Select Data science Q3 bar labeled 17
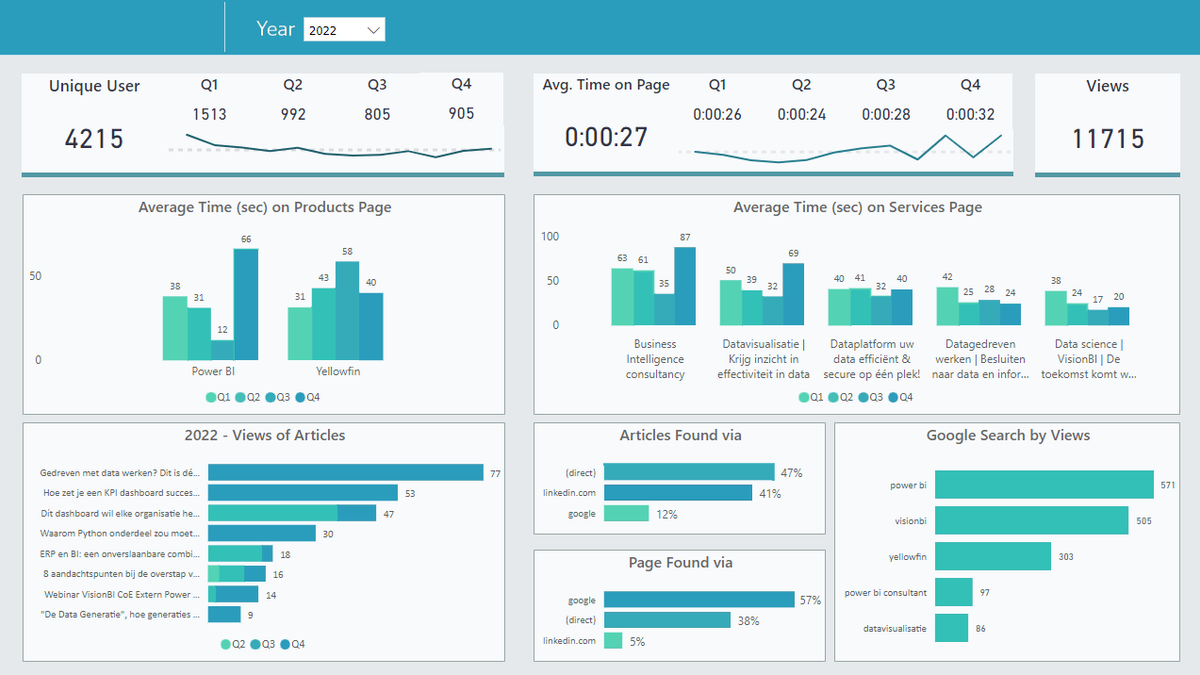Viewport: 1200px width, 675px height. point(1098,317)
